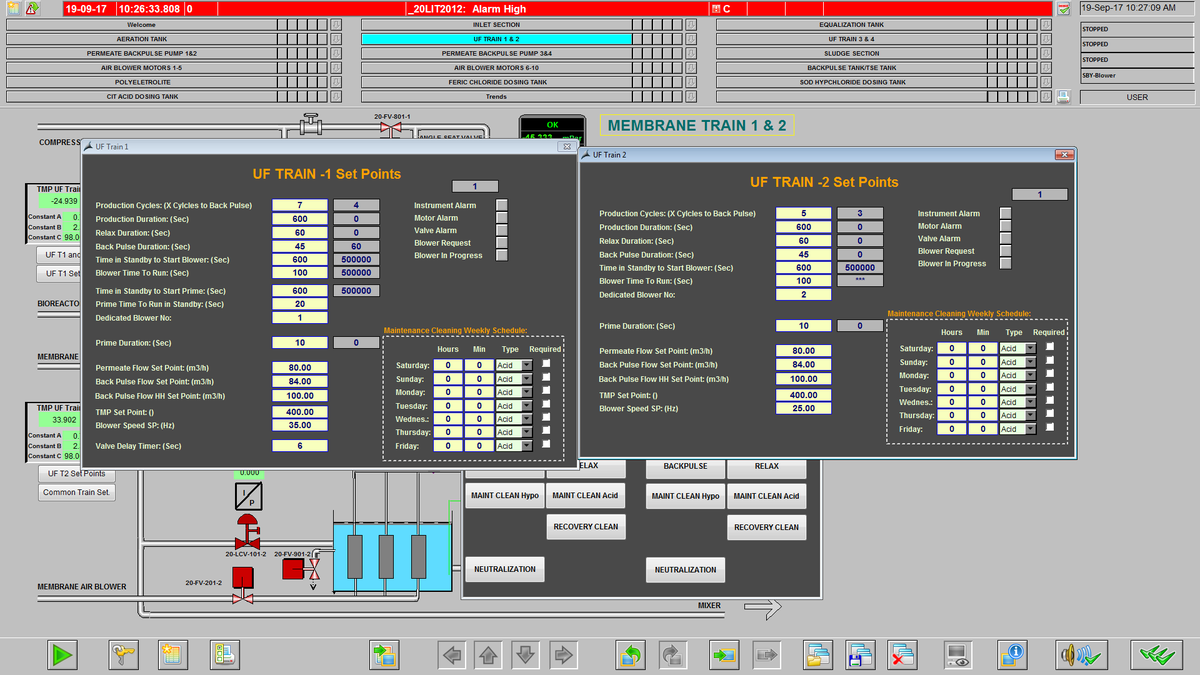The width and height of the screenshot is (1200, 675).
Task: Click the previous picture back-arrow icon
Action: (x=631, y=655)
